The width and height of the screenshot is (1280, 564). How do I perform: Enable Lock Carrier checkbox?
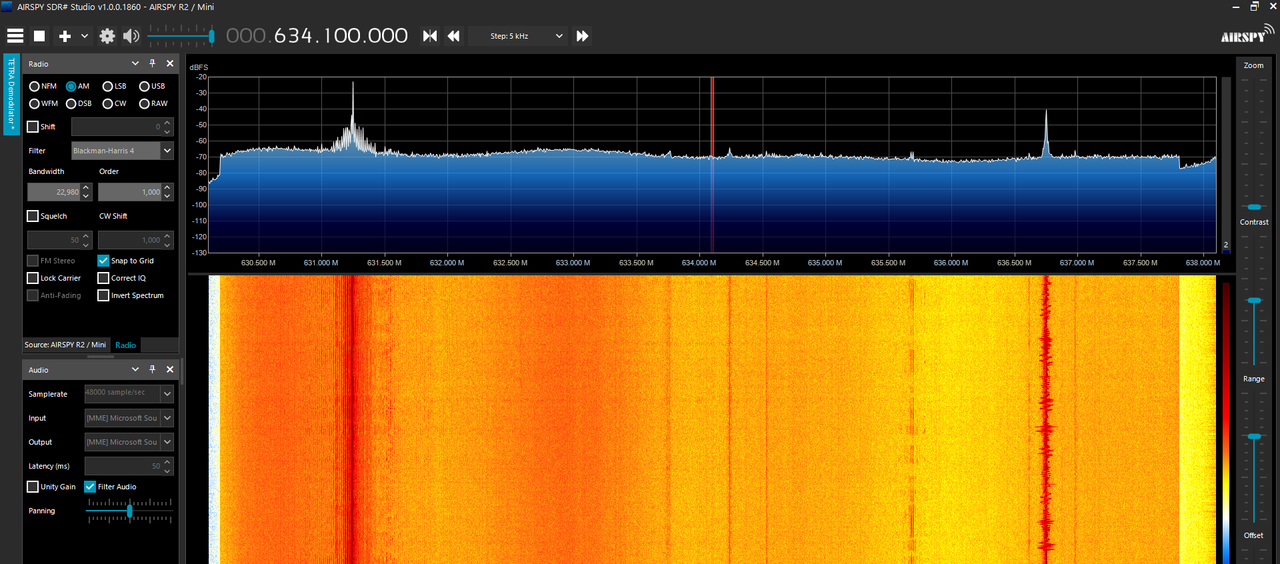pyautogui.click(x=33, y=278)
